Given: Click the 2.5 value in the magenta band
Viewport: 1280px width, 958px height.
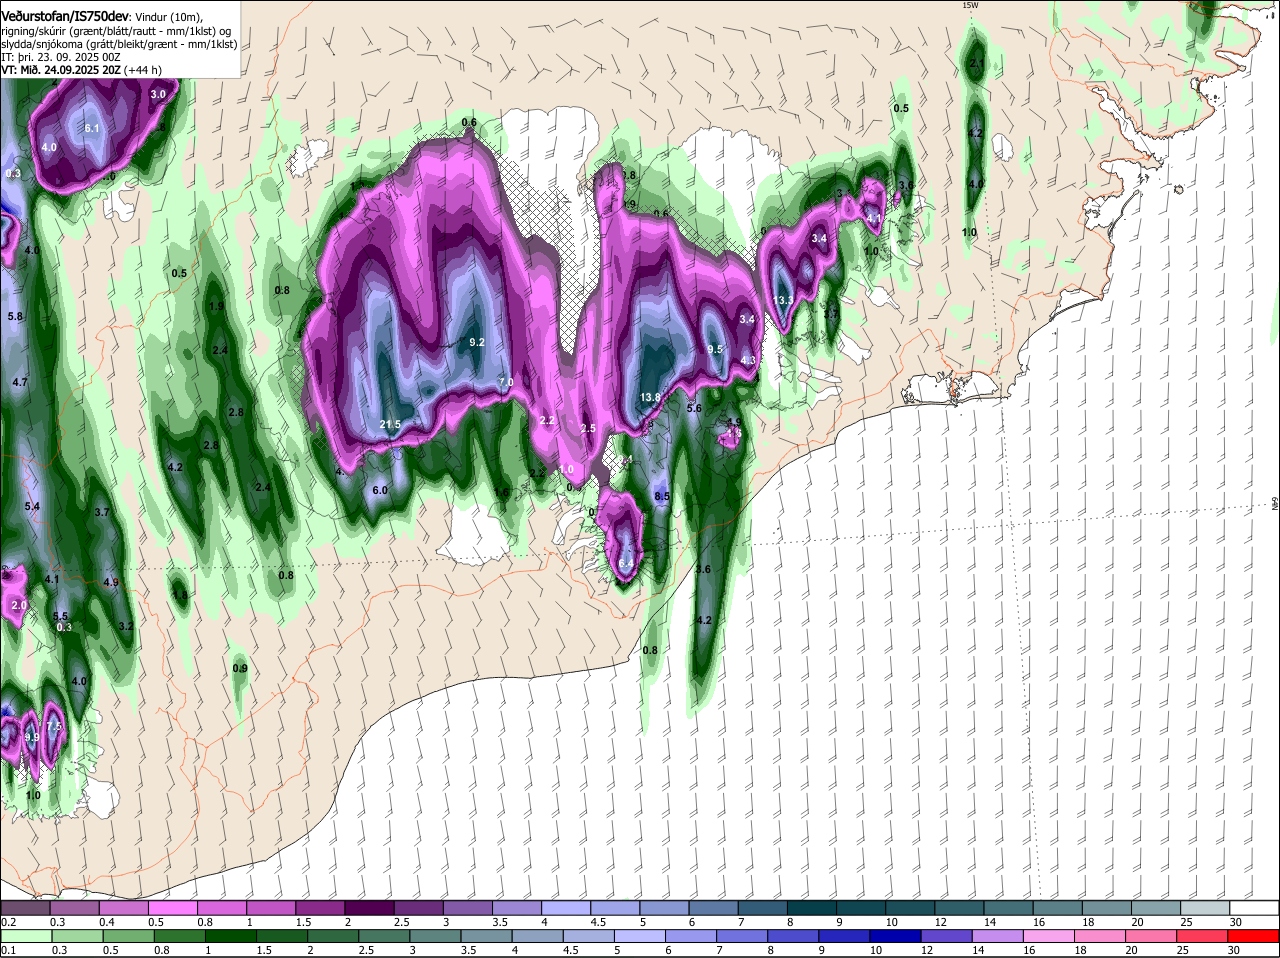Looking at the screenshot, I should coord(588,429).
